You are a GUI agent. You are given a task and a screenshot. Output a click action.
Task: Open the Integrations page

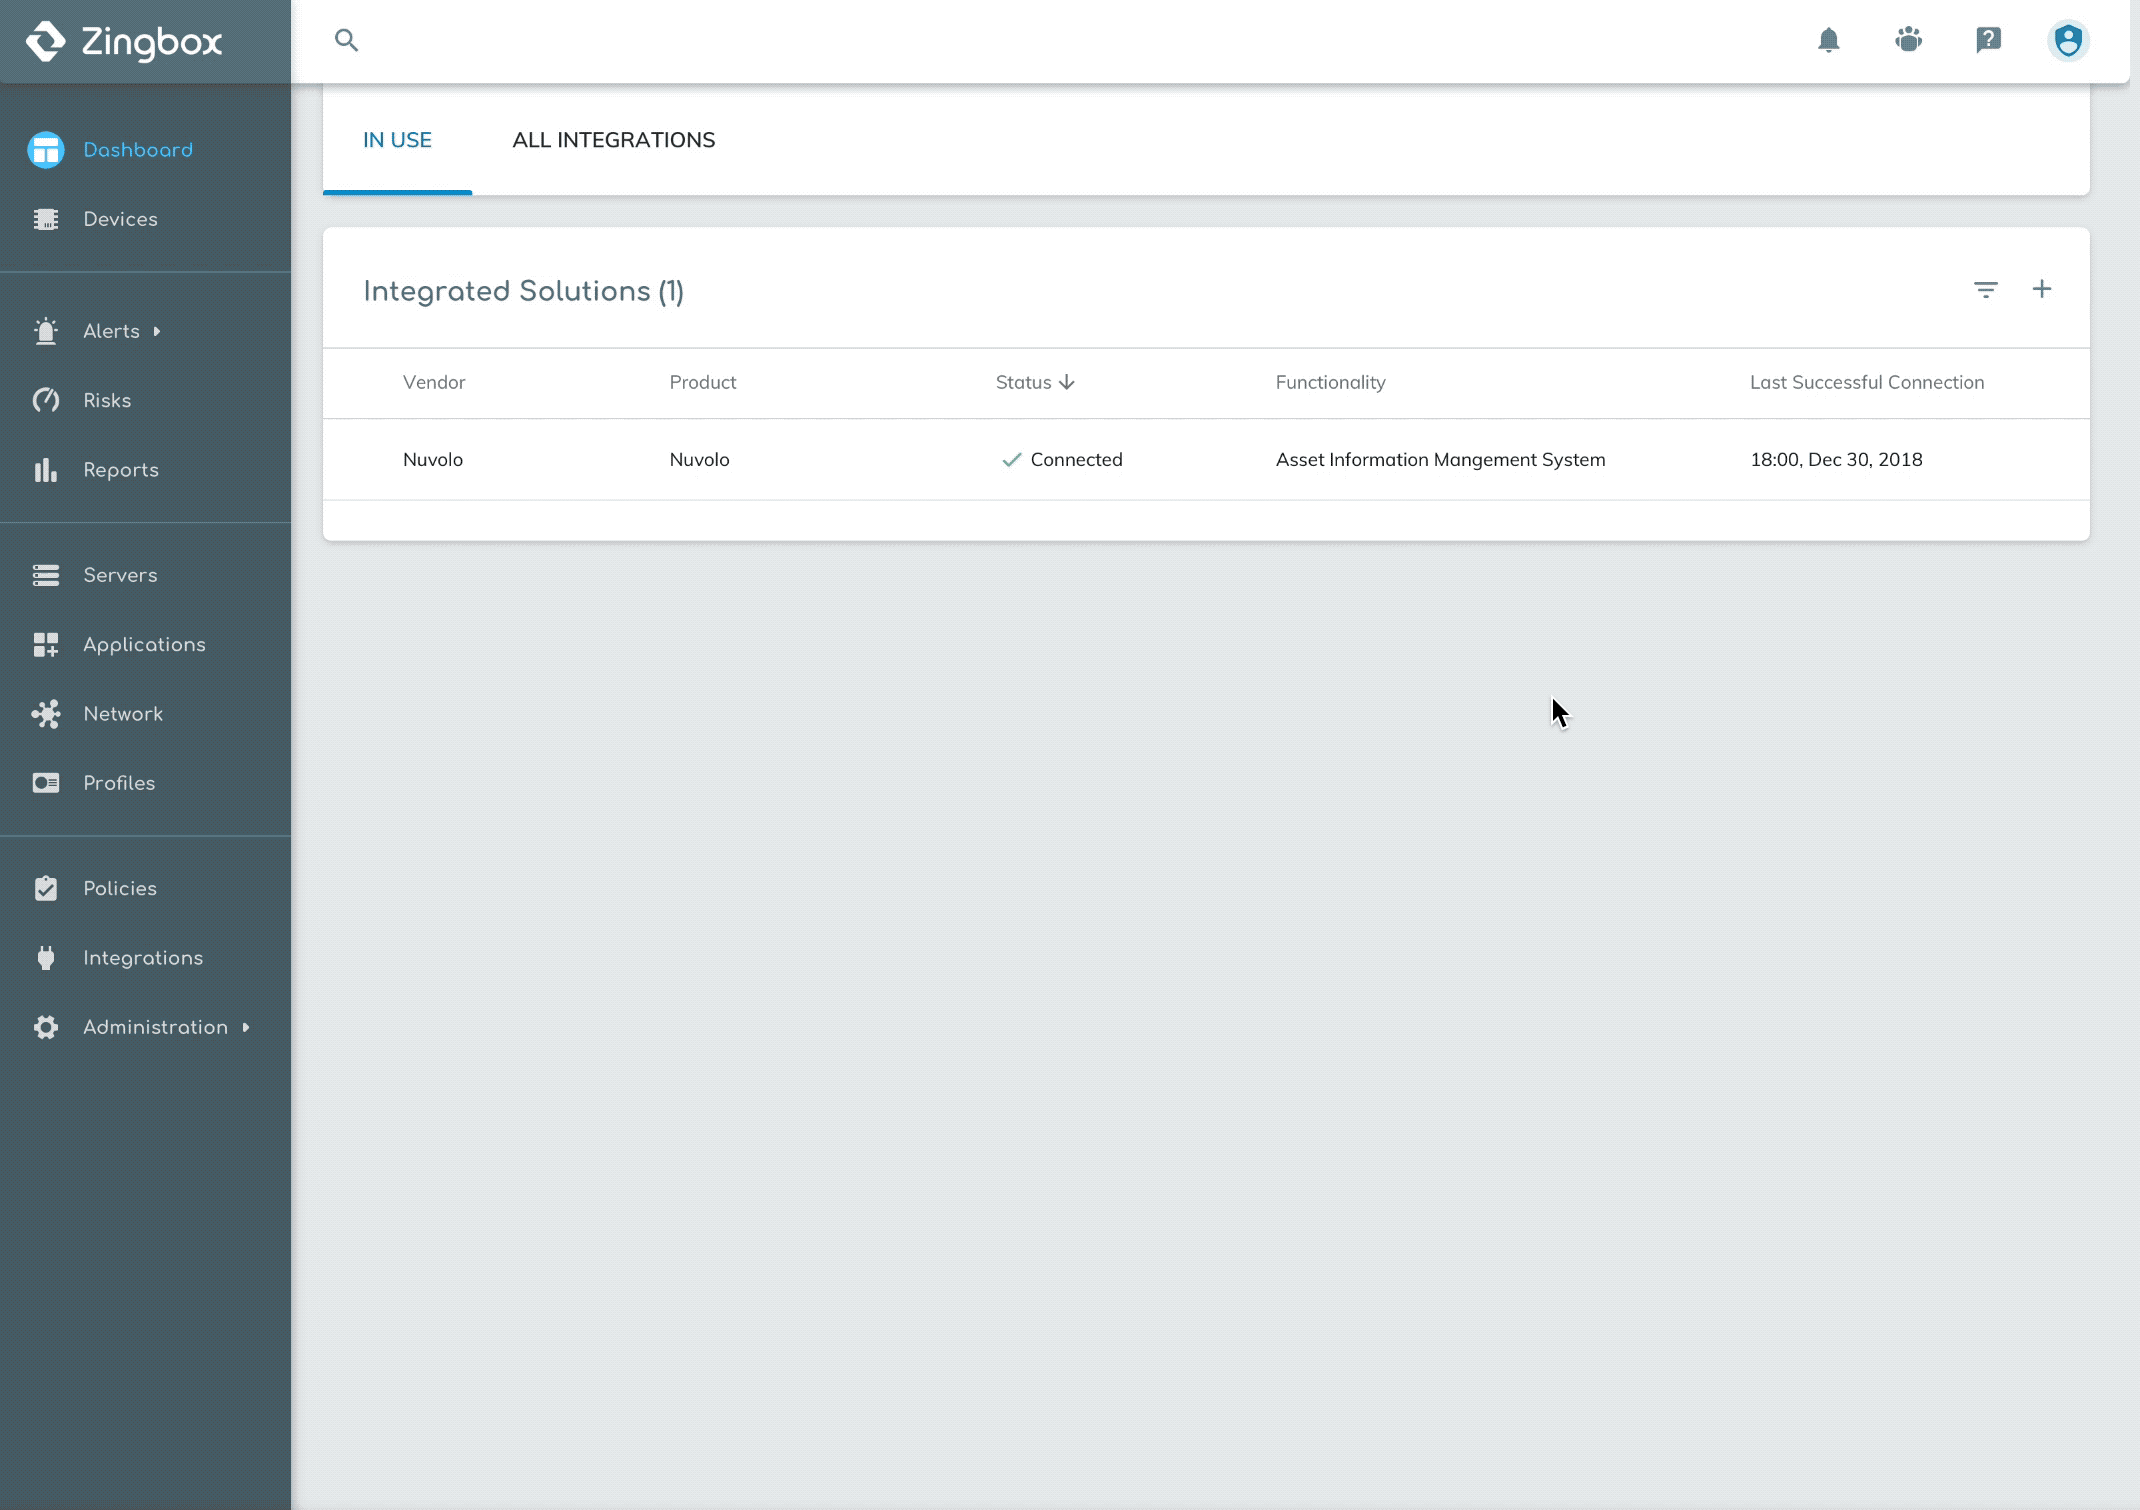point(142,958)
